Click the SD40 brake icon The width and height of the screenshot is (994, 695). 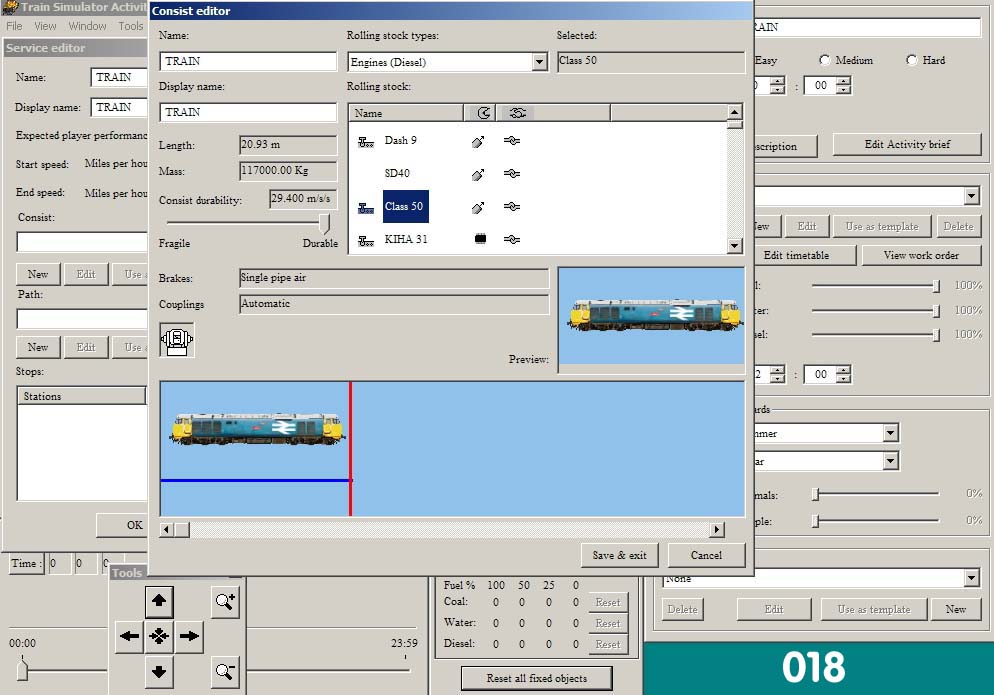(479, 174)
